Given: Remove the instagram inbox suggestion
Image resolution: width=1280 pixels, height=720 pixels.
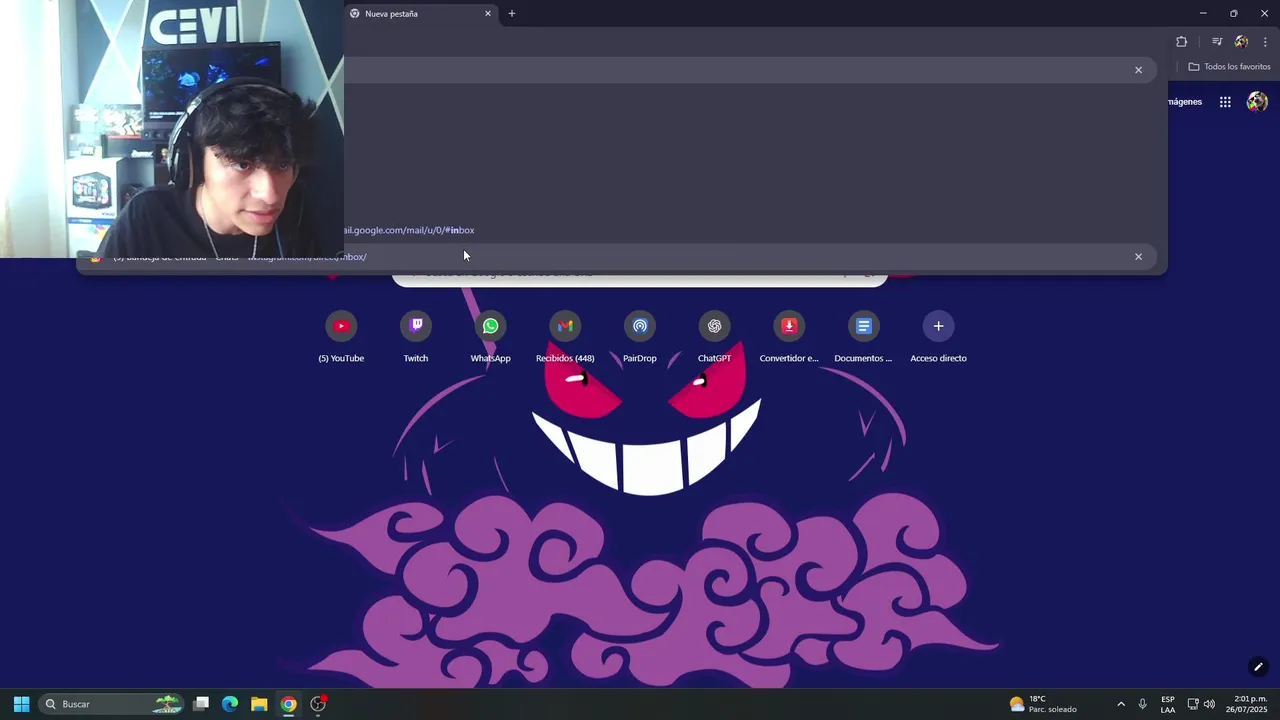Looking at the screenshot, I should click(x=1138, y=257).
